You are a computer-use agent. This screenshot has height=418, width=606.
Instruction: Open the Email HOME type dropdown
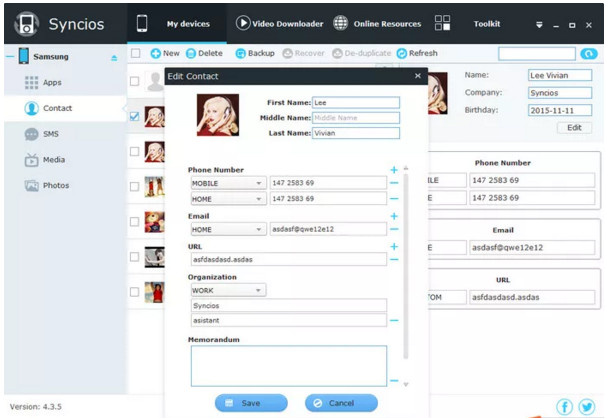click(x=228, y=229)
